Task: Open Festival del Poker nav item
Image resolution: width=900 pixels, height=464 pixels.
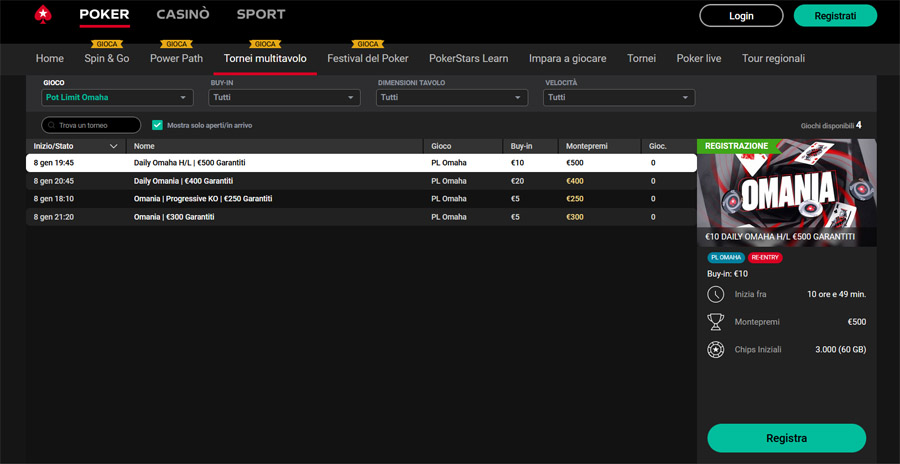Action: coord(368,59)
